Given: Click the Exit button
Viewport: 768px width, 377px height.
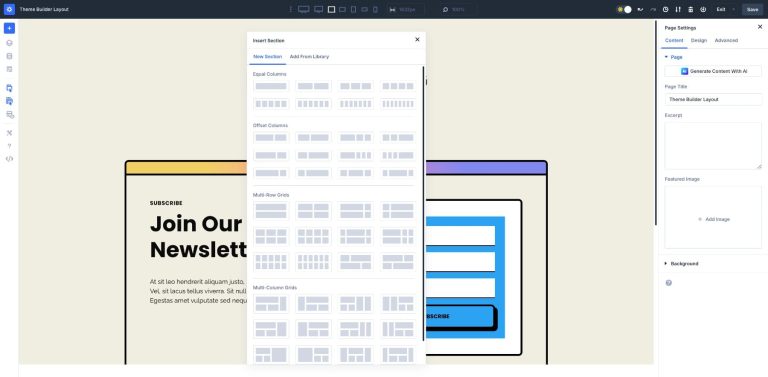Looking at the screenshot, I should point(721,9).
